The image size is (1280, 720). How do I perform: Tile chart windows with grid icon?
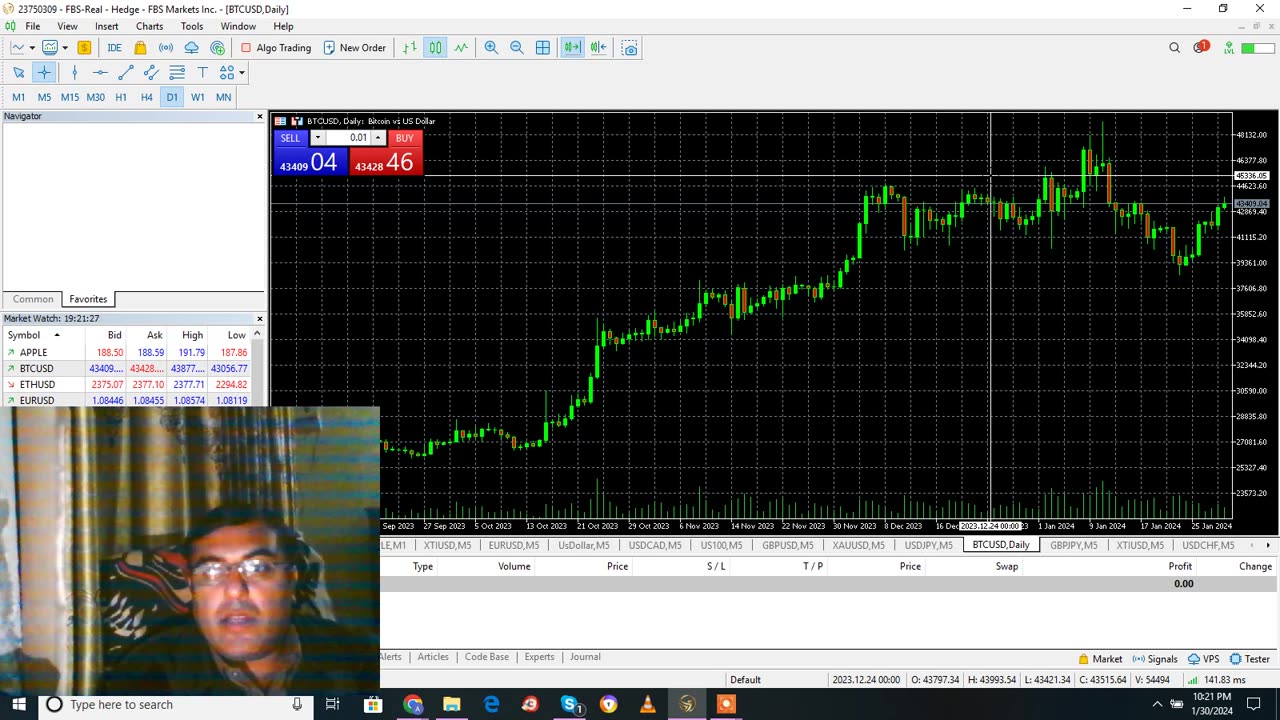tap(543, 48)
